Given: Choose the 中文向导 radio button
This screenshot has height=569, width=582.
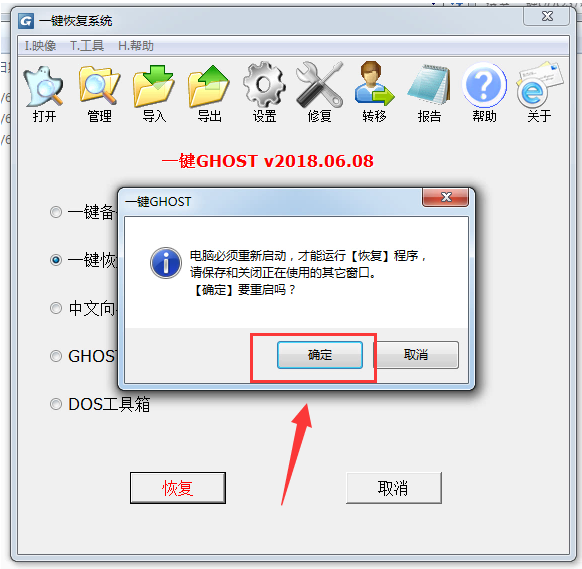Looking at the screenshot, I should click(x=56, y=308).
